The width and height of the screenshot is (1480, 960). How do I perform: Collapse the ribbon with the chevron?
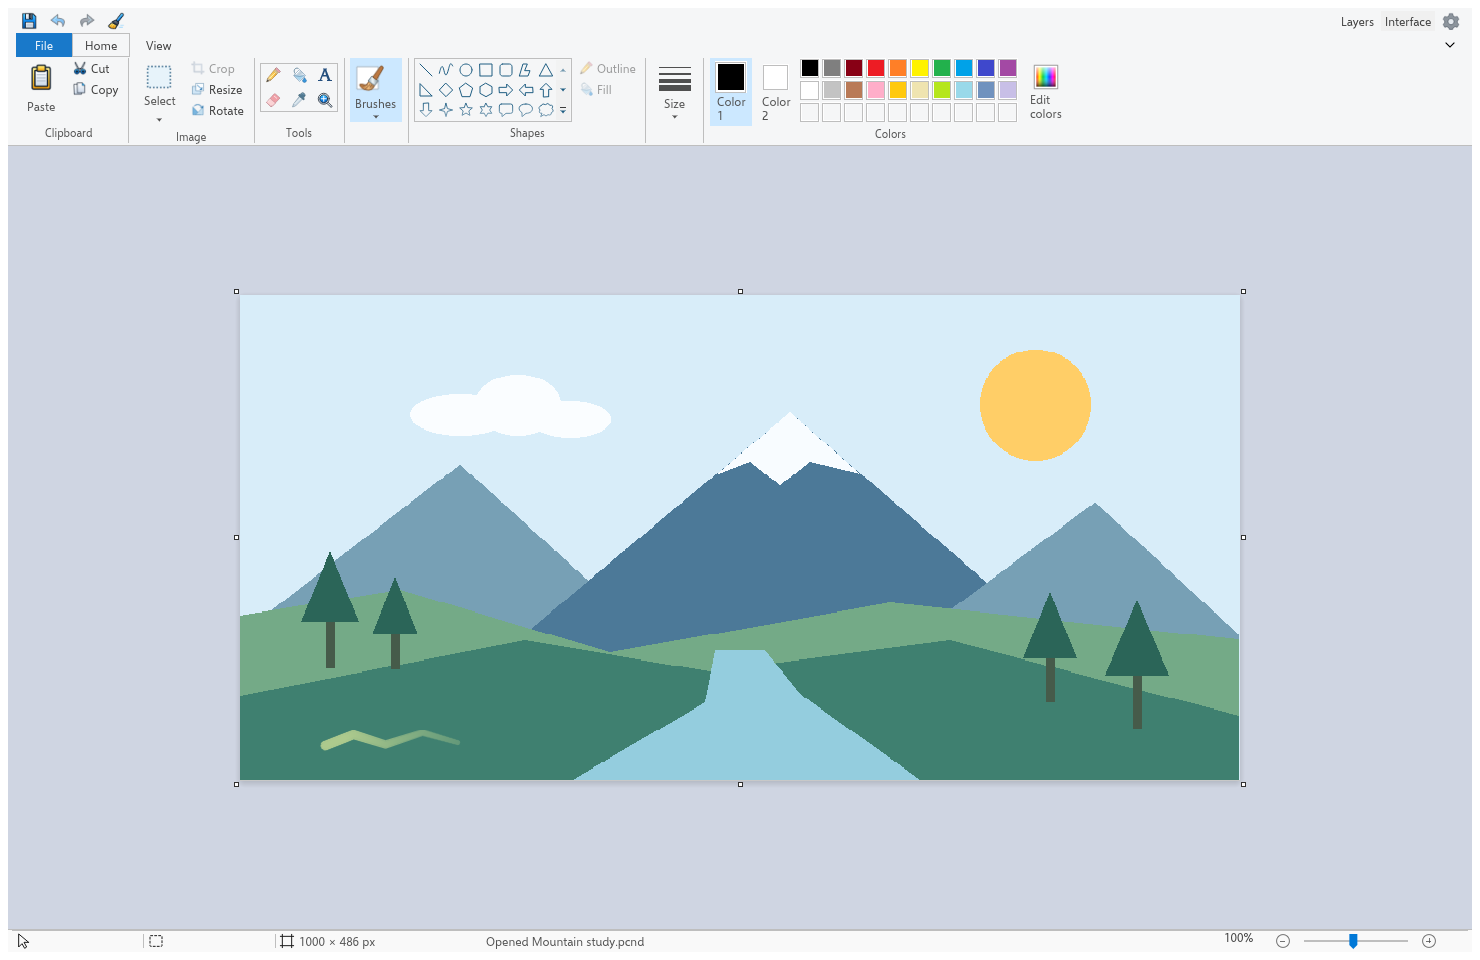point(1450,45)
